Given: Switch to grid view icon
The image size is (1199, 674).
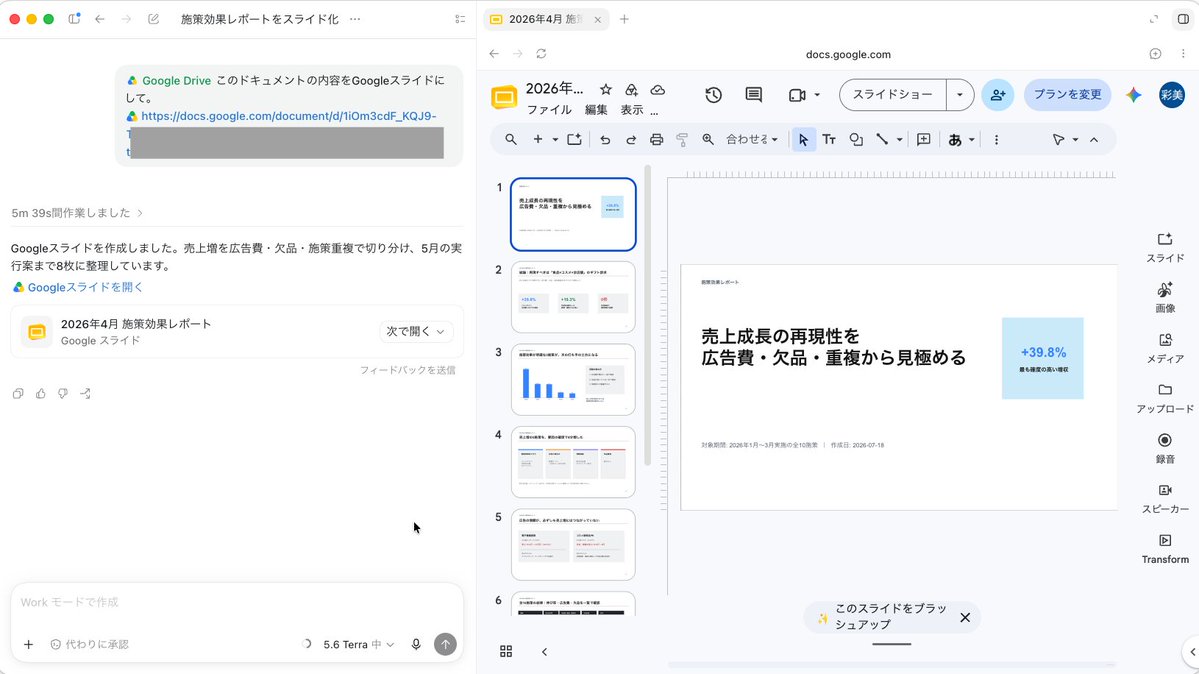Looking at the screenshot, I should click(506, 651).
